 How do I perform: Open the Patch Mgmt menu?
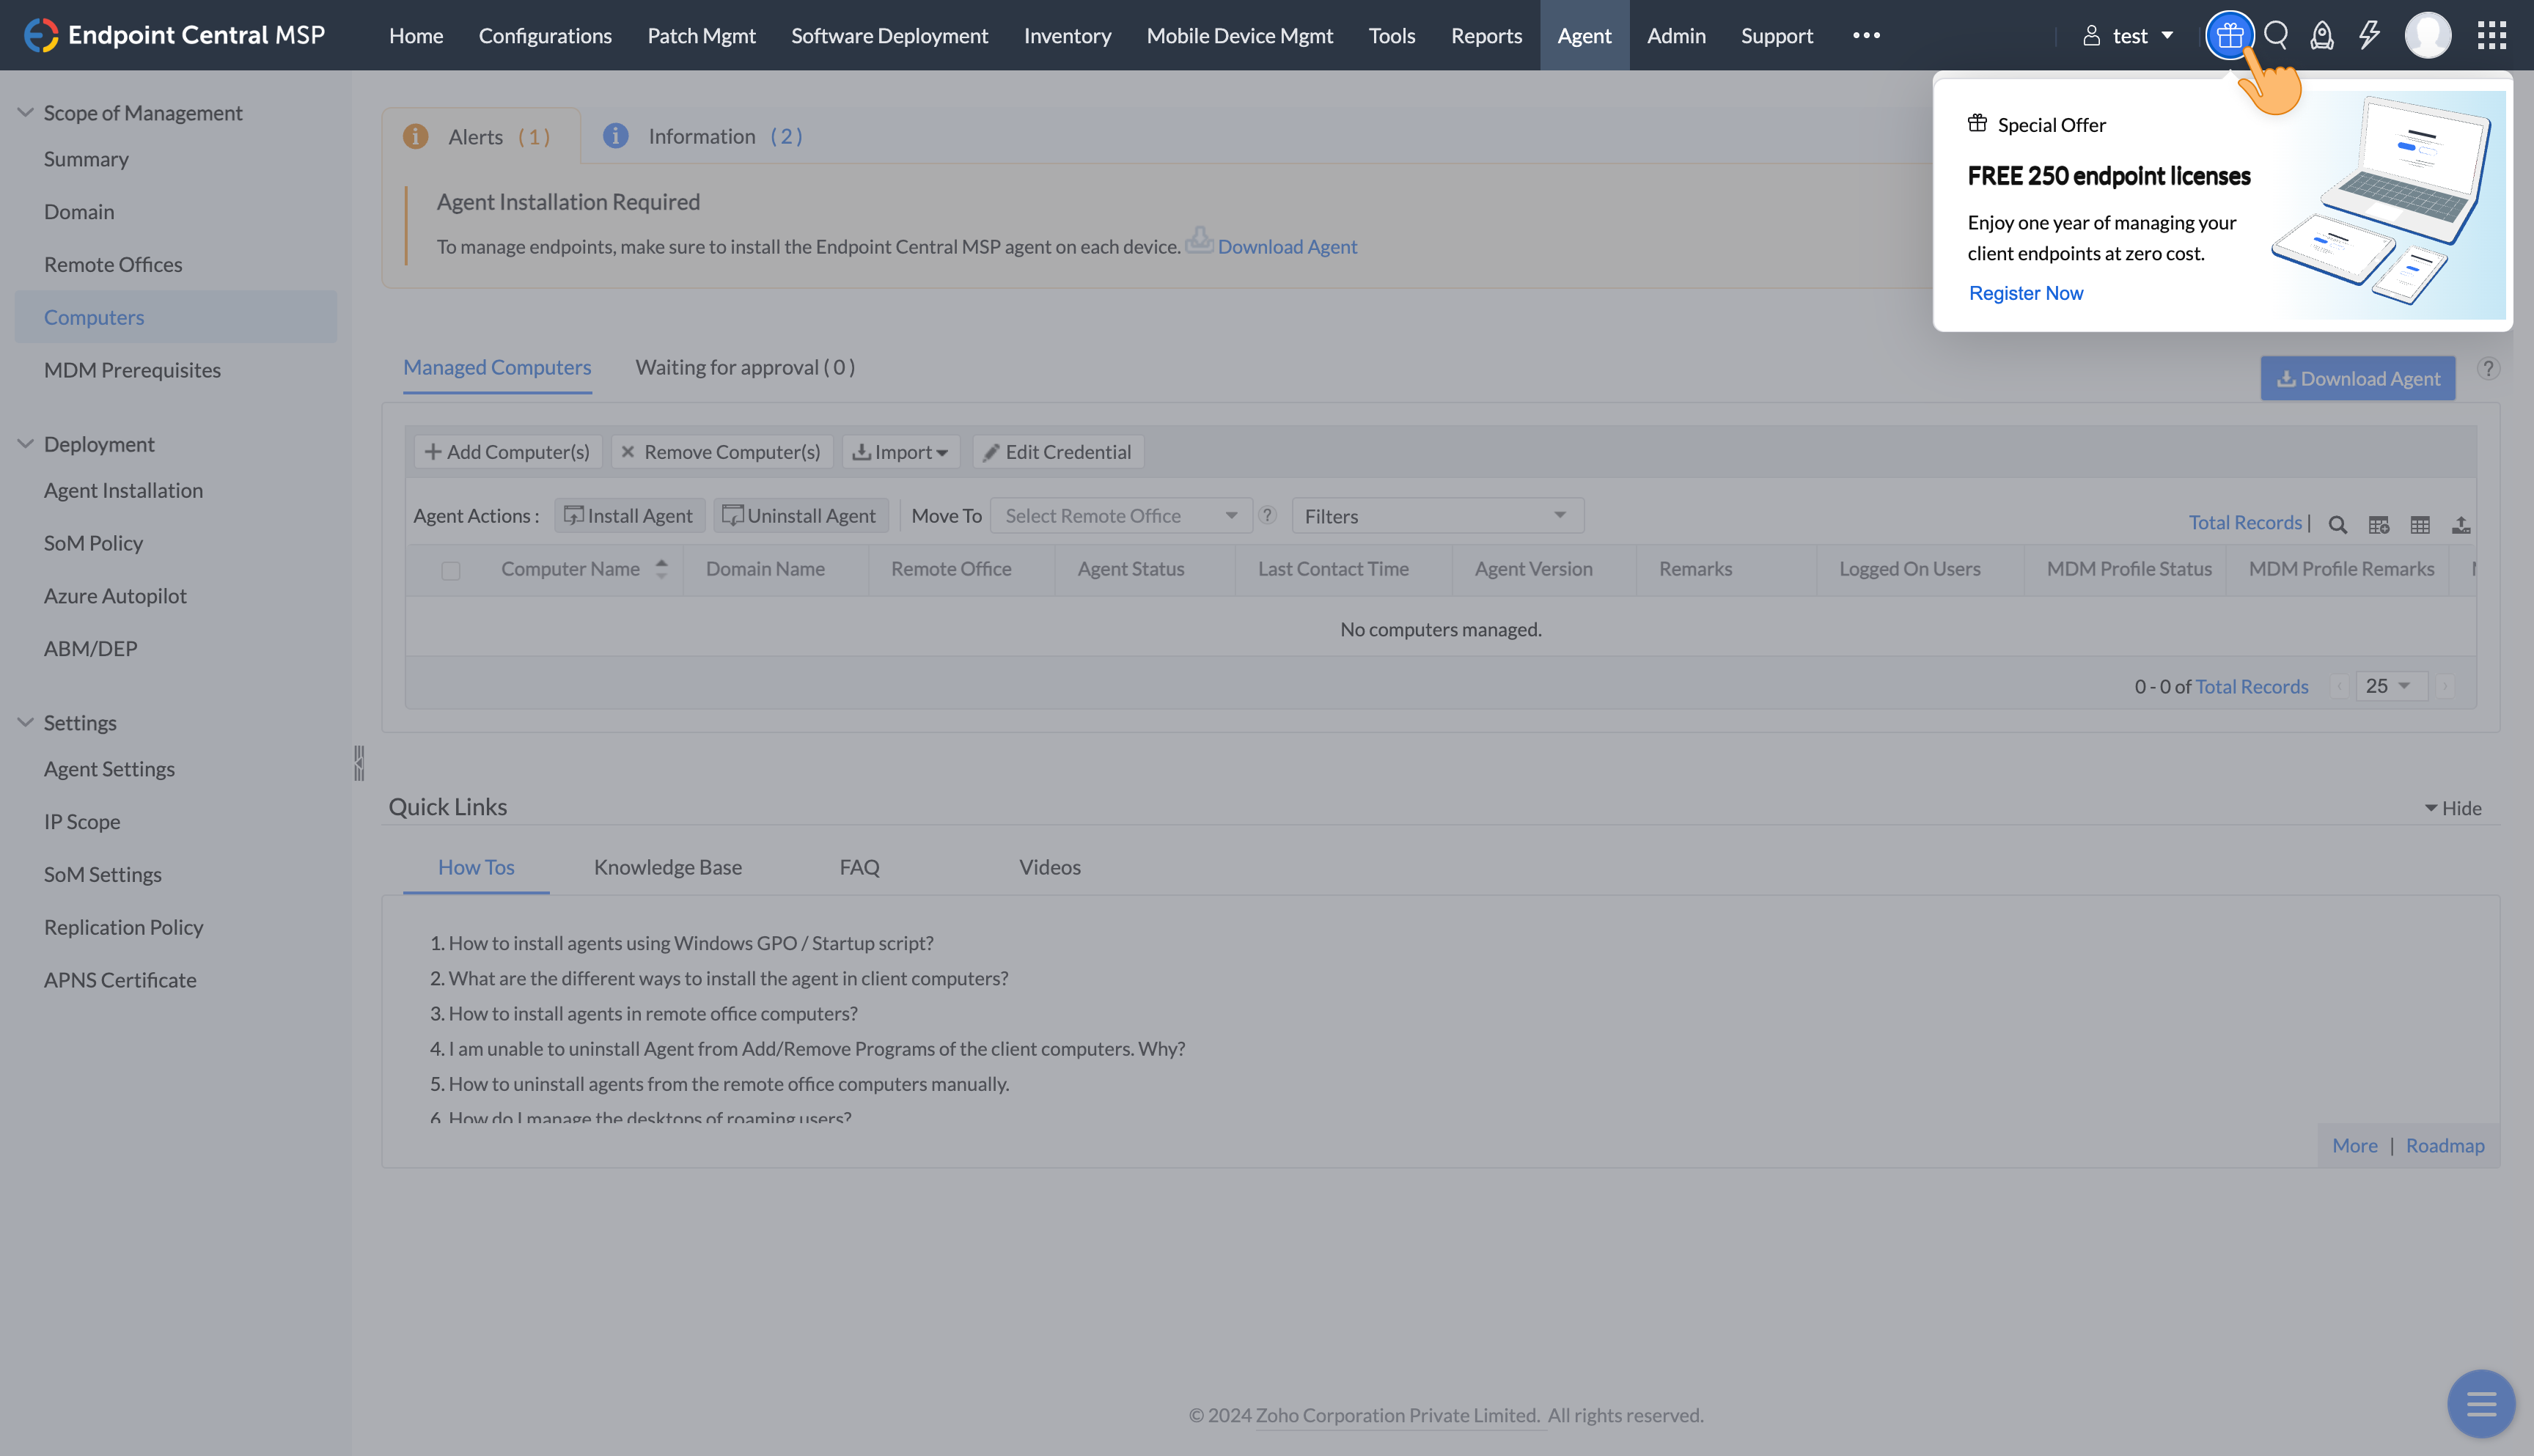[x=701, y=36]
